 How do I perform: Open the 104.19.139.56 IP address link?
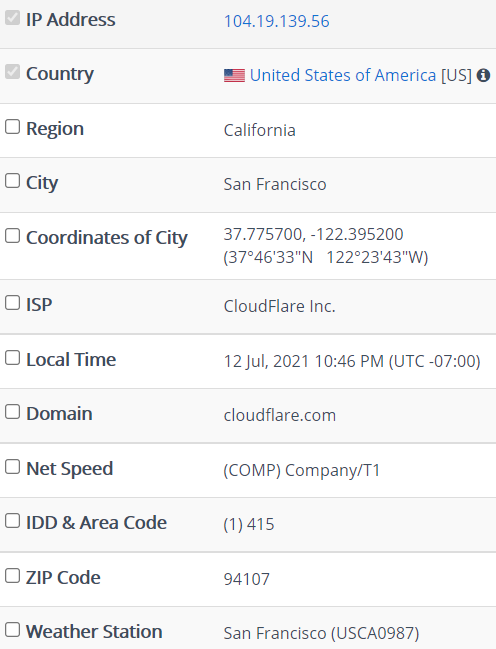[277, 21]
